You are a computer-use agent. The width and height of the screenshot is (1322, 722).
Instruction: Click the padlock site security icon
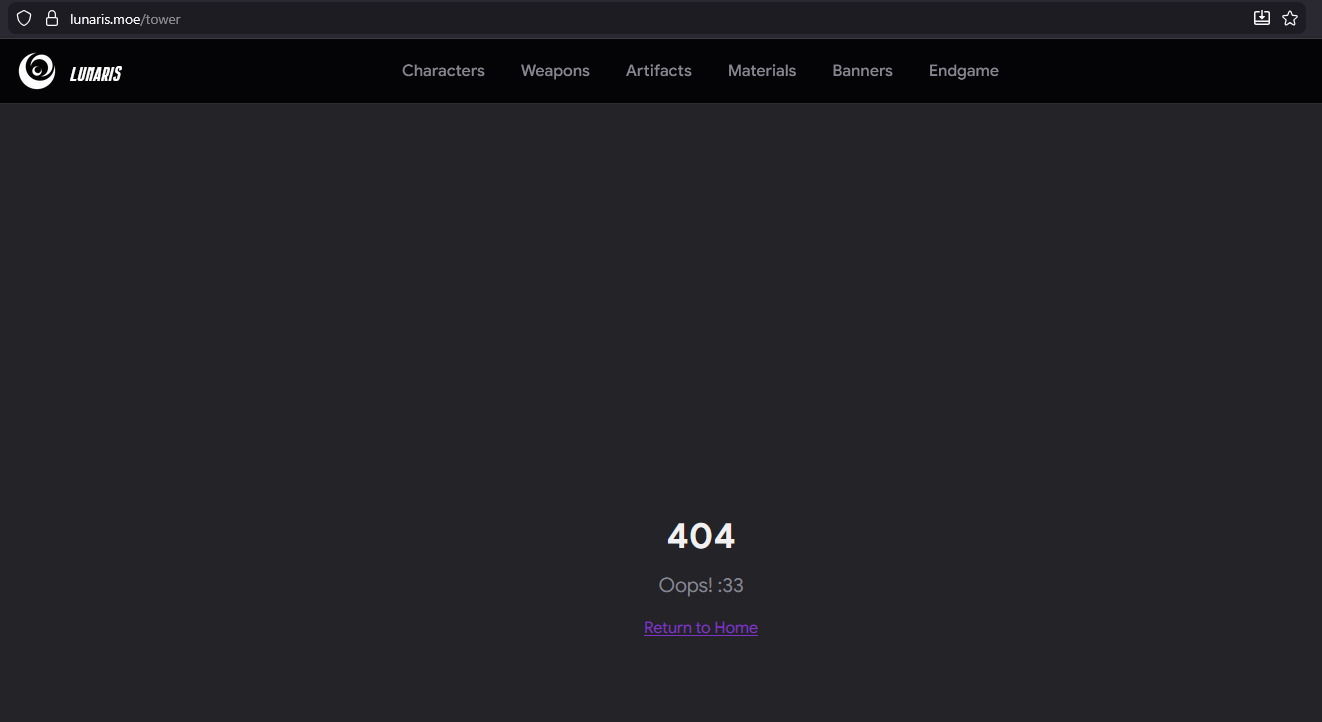click(52, 18)
